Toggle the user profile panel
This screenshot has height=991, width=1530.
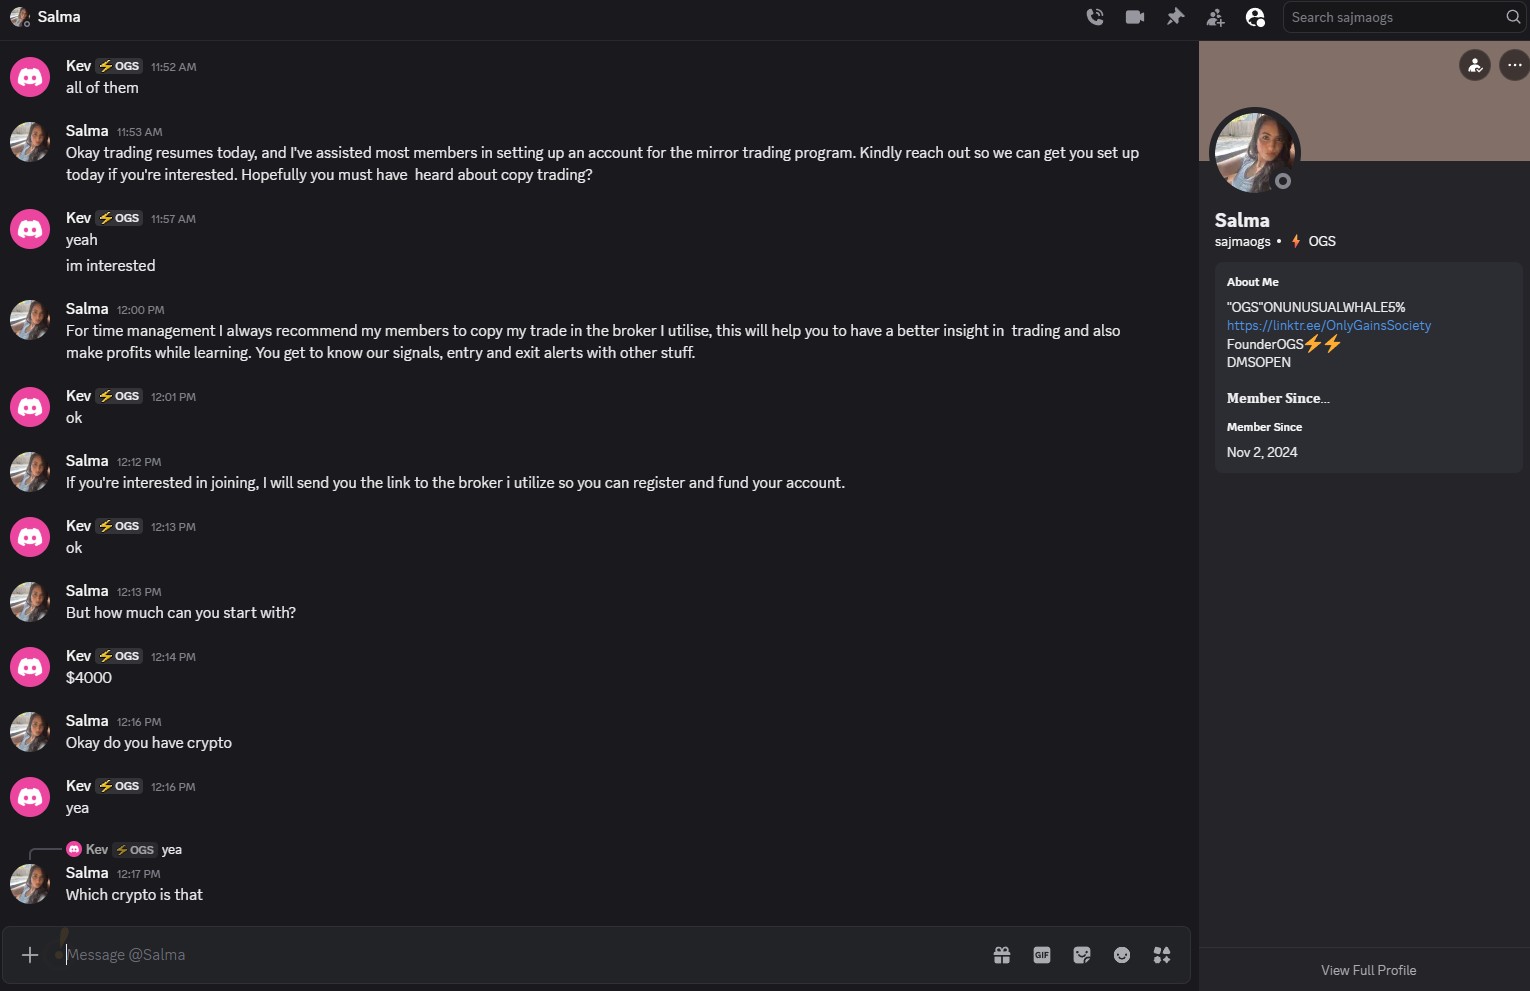pos(1255,17)
